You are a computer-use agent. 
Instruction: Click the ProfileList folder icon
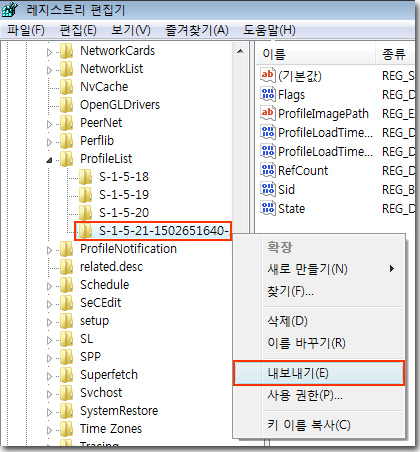point(67,159)
